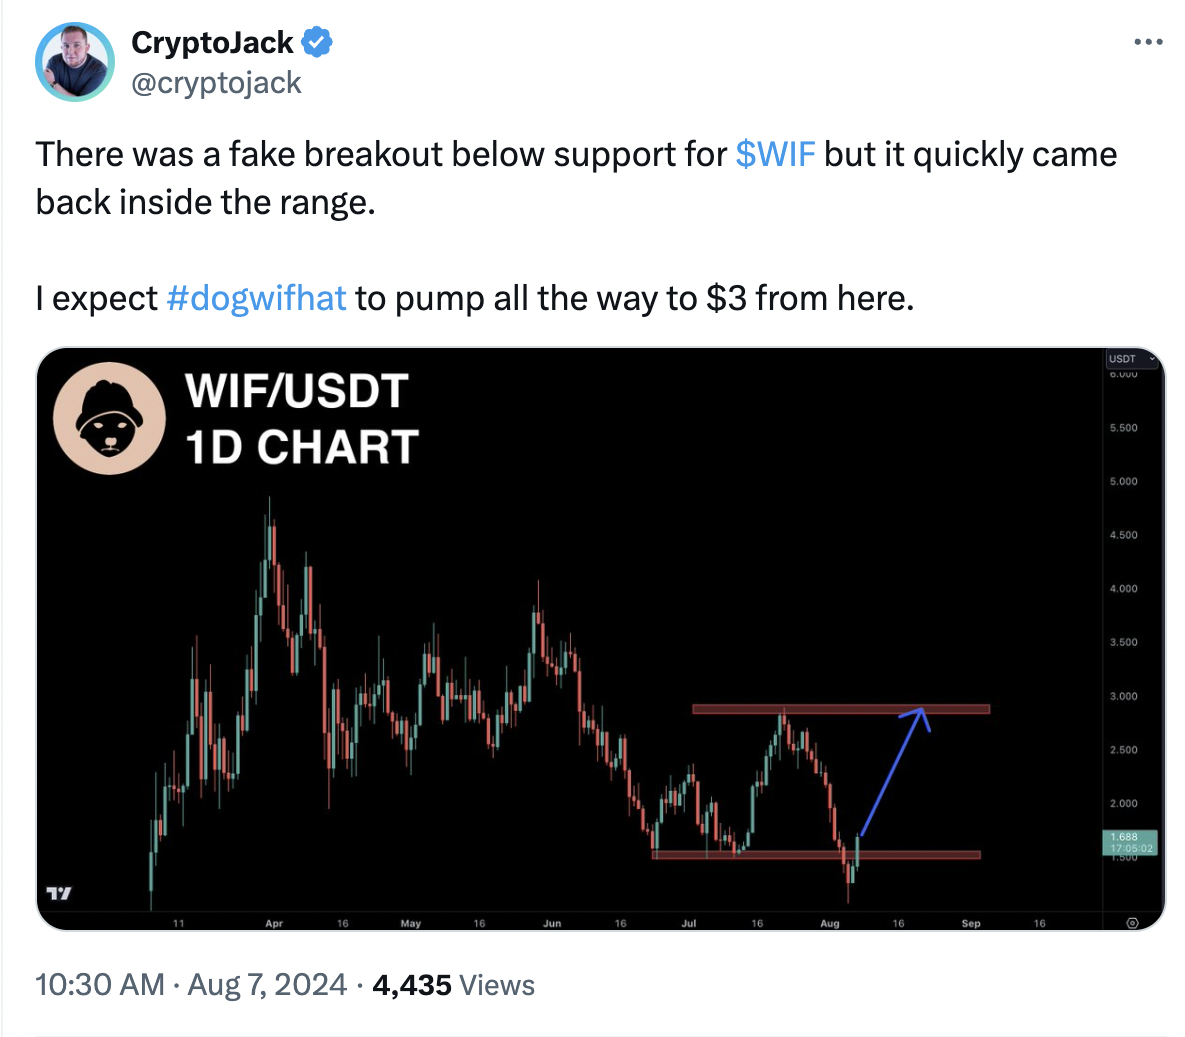This screenshot has width=1185, height=1037.
Task: Open CryptoJack's profile avatar
Action: (75, 62)
